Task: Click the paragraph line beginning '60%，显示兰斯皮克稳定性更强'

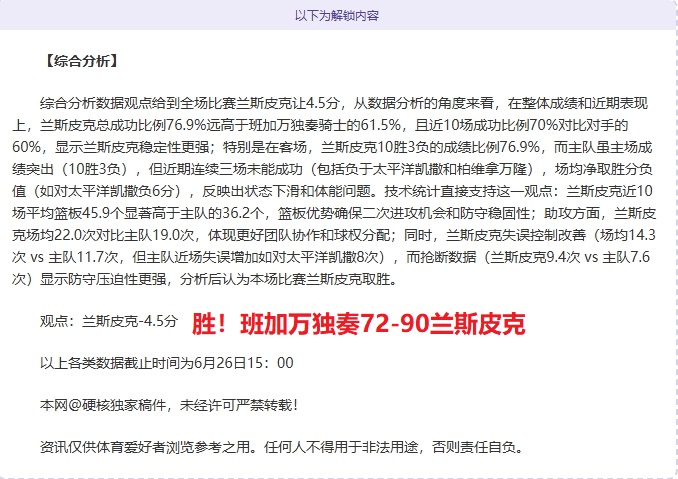Action: click(332, 147)
